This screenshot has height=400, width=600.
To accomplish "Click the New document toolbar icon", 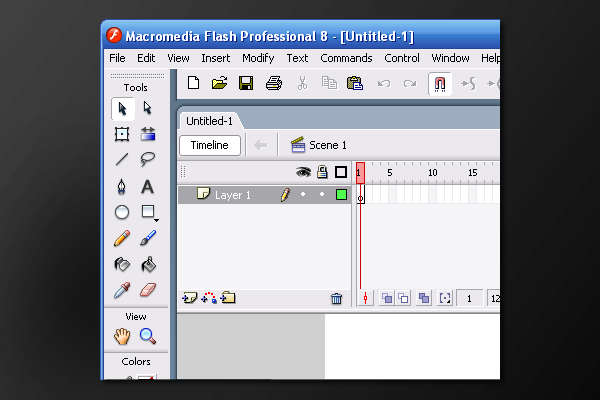I will pyautogui.click(x=193, y=83).
